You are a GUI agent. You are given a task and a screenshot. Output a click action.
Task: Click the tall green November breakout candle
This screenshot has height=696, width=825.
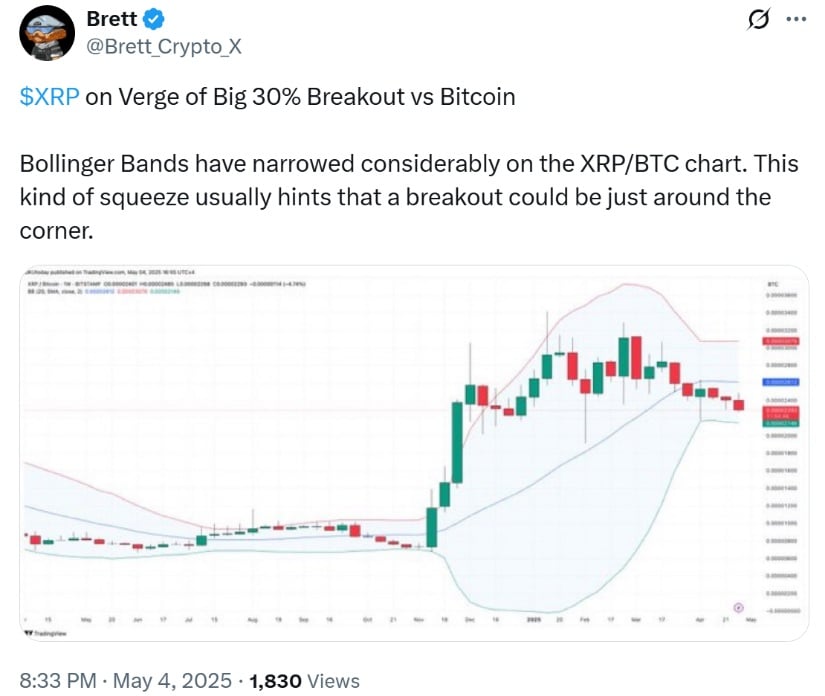[x=457, y=440]
